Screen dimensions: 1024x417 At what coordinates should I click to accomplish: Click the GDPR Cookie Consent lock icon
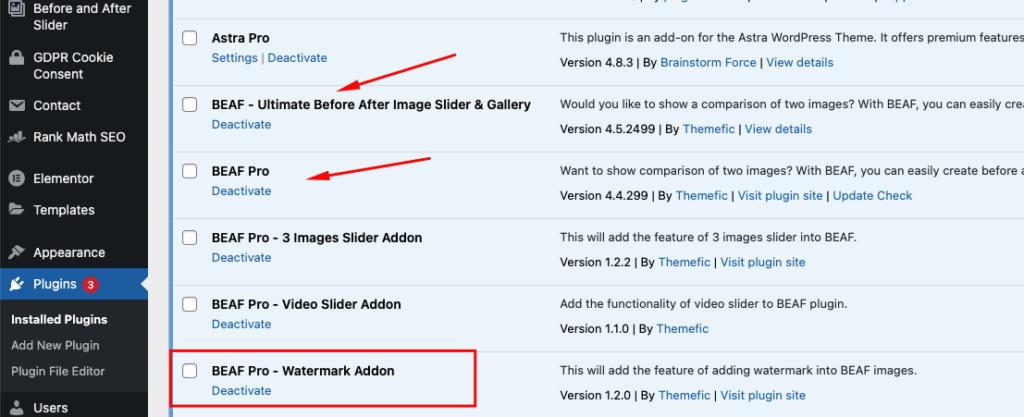[x=17, y=58]
